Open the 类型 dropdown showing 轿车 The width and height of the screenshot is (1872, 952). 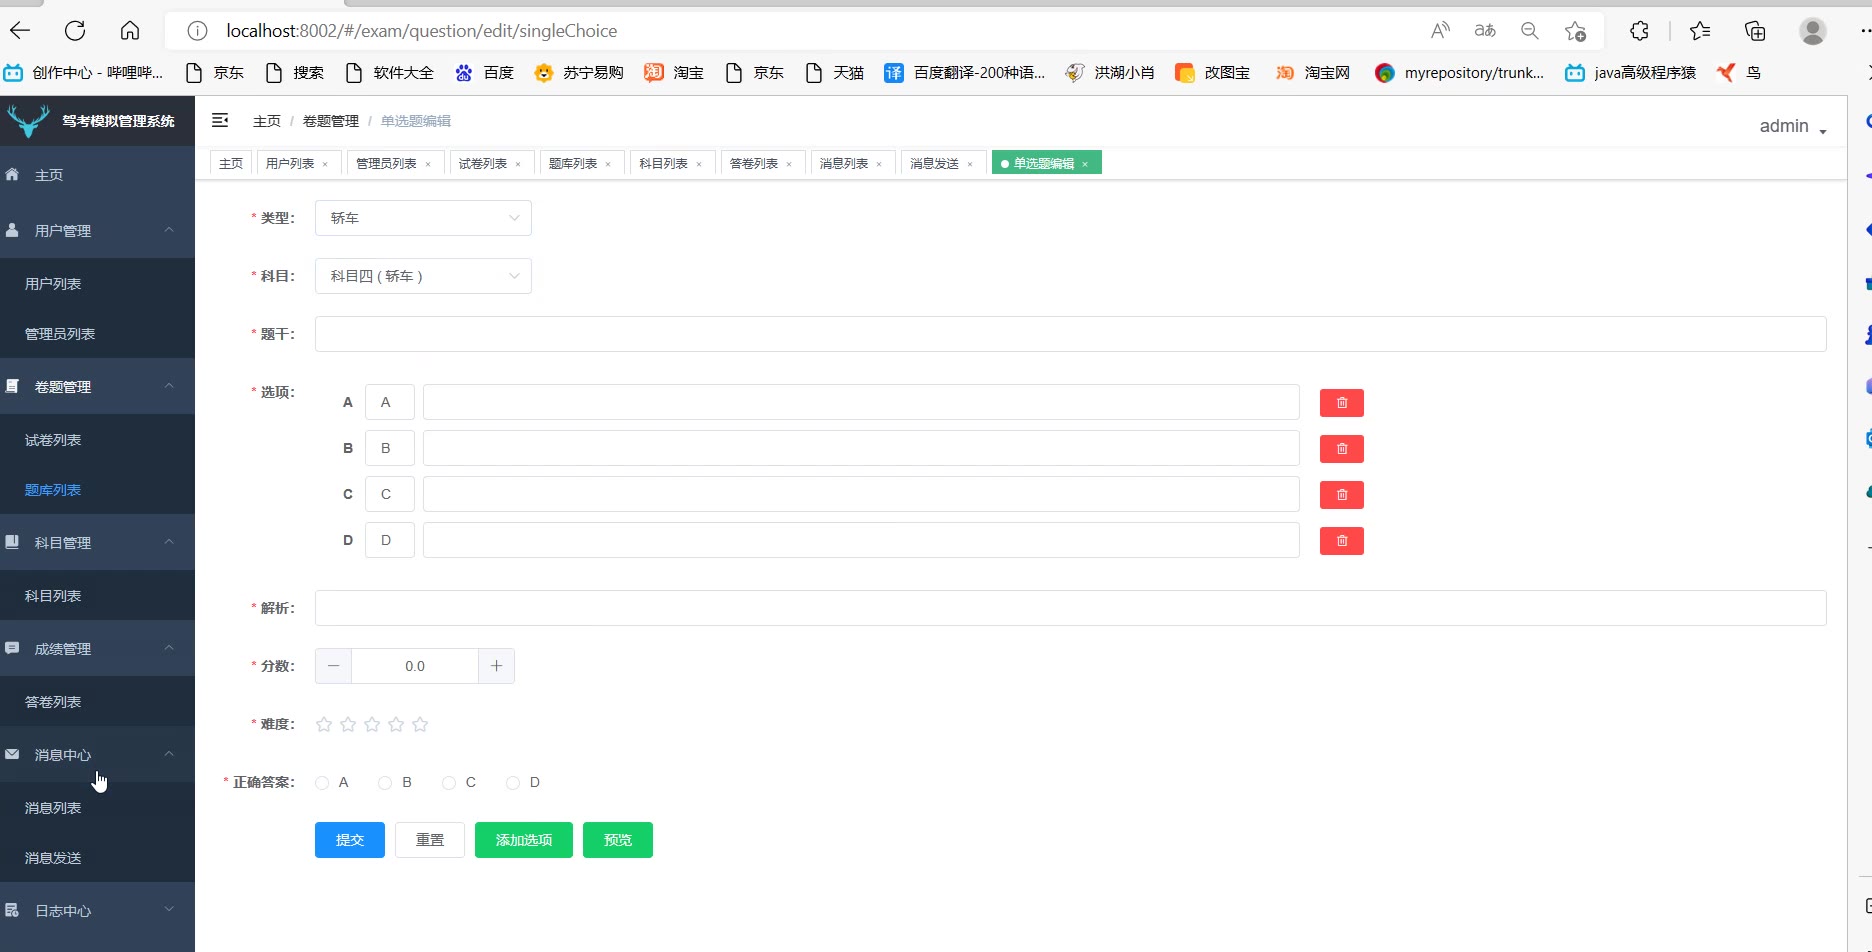click(x=423, y=218)
